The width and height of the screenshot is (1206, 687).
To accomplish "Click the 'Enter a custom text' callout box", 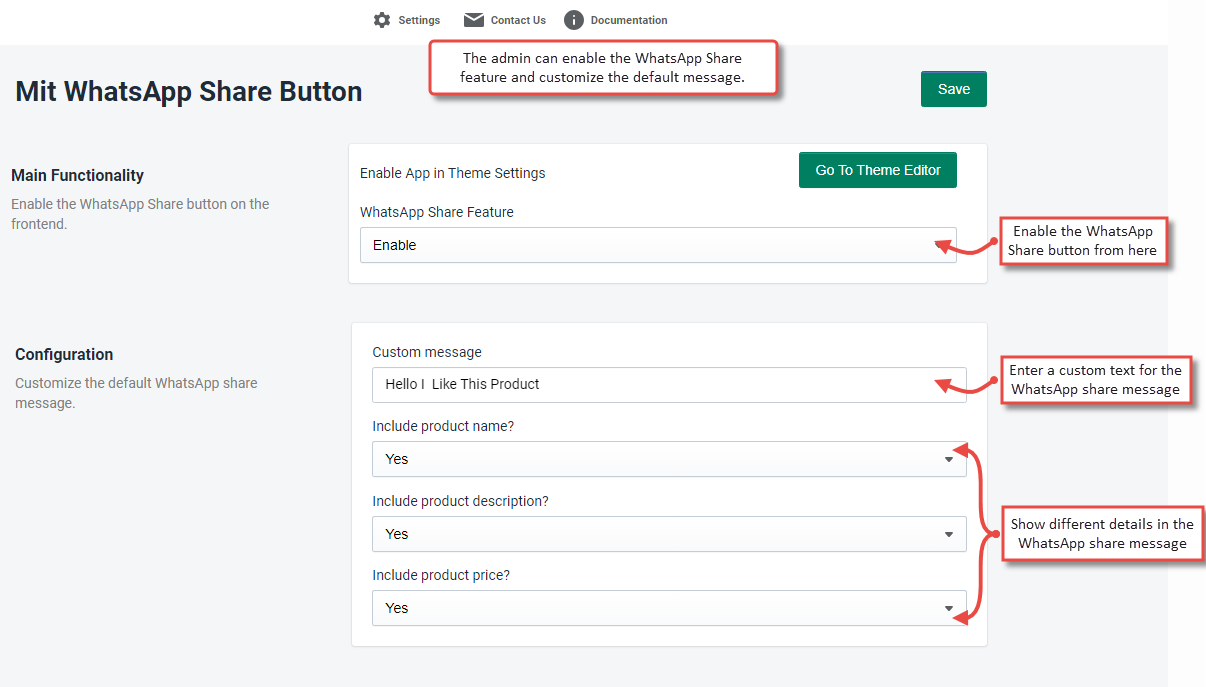I will (1095, 380).
